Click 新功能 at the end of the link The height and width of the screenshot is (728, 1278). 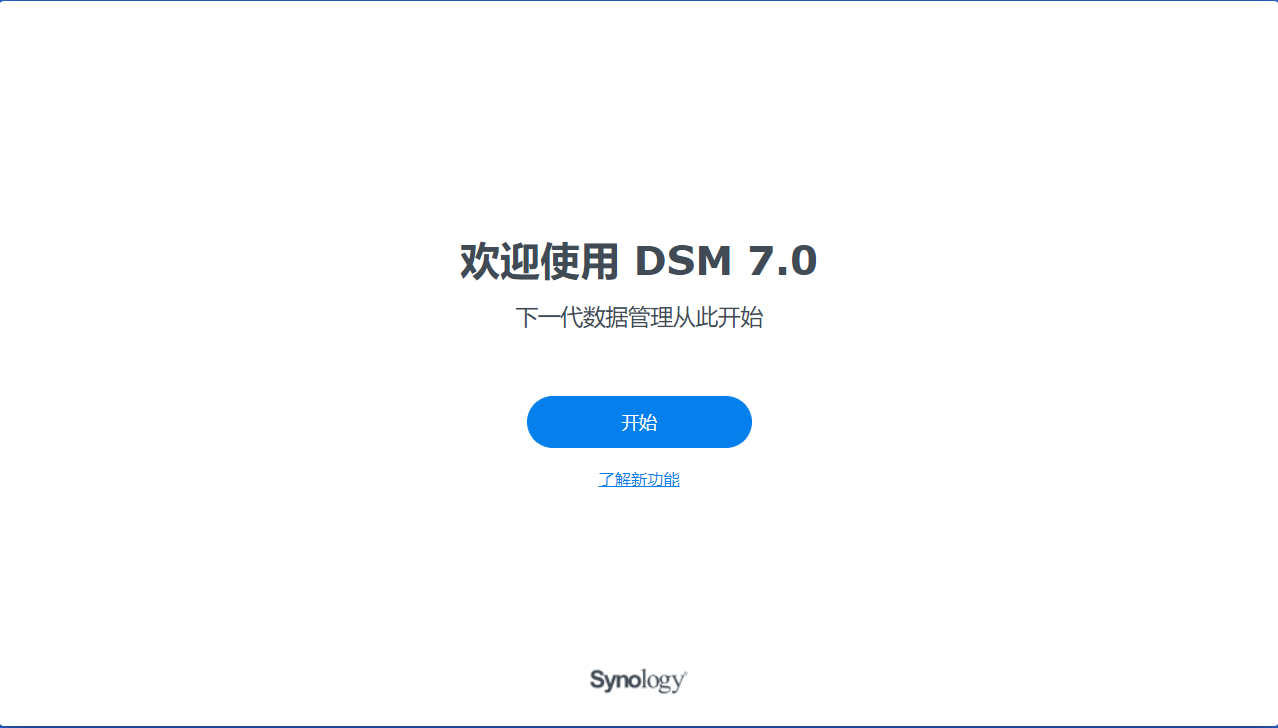tap(655, 480)
